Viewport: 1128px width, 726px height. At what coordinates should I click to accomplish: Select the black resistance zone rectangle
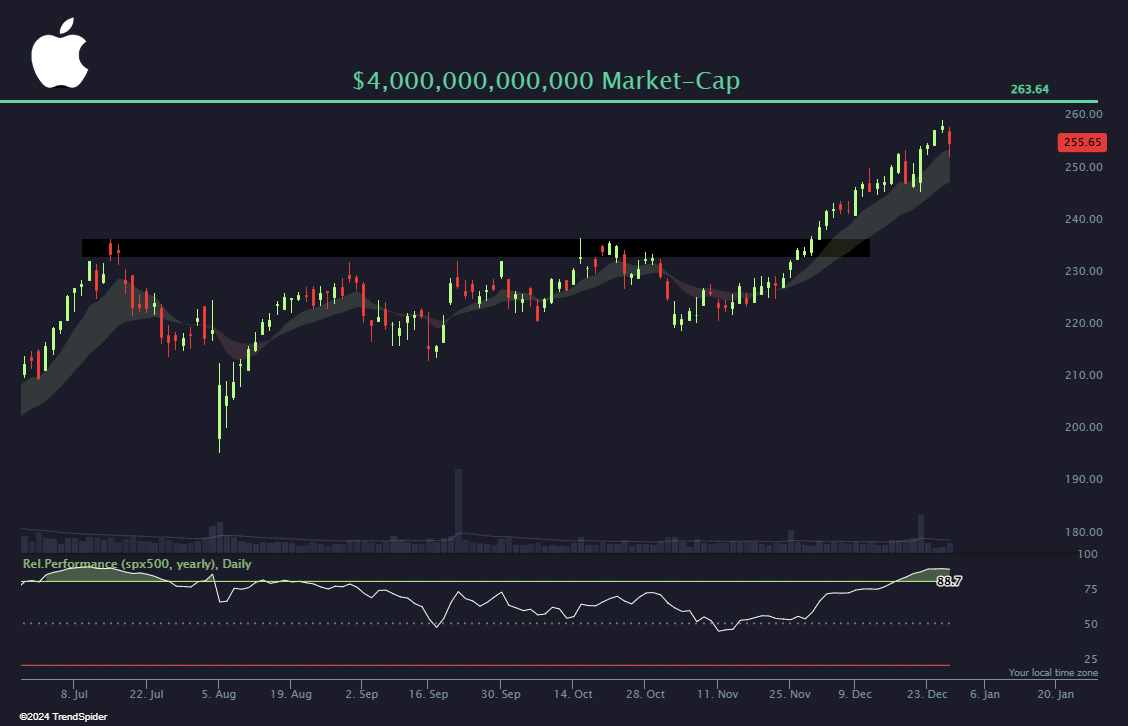(475, 248)
